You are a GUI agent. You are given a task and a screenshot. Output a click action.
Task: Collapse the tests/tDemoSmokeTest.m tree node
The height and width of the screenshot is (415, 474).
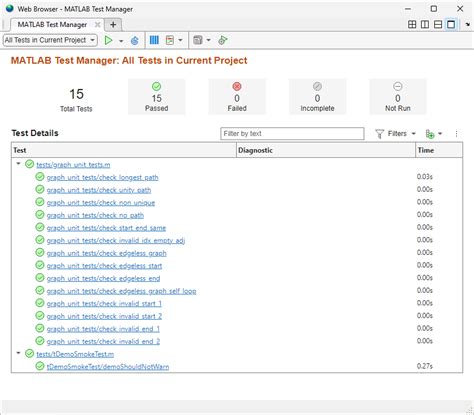point(19,353)
